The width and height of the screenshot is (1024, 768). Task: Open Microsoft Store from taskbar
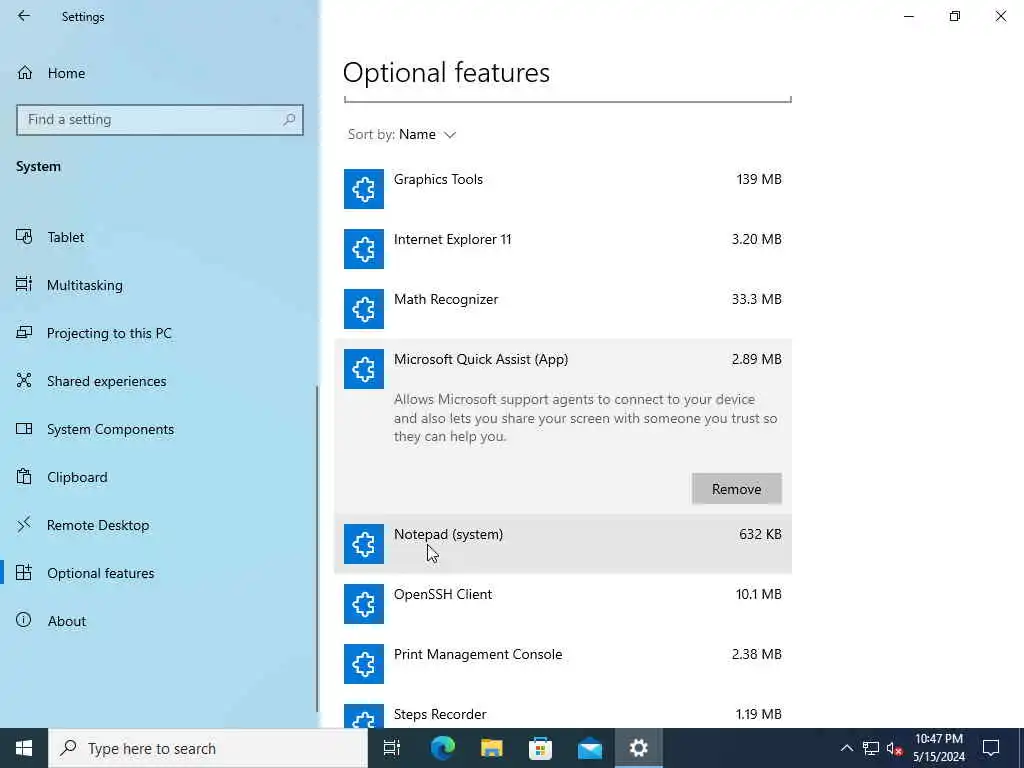point(541,748)
